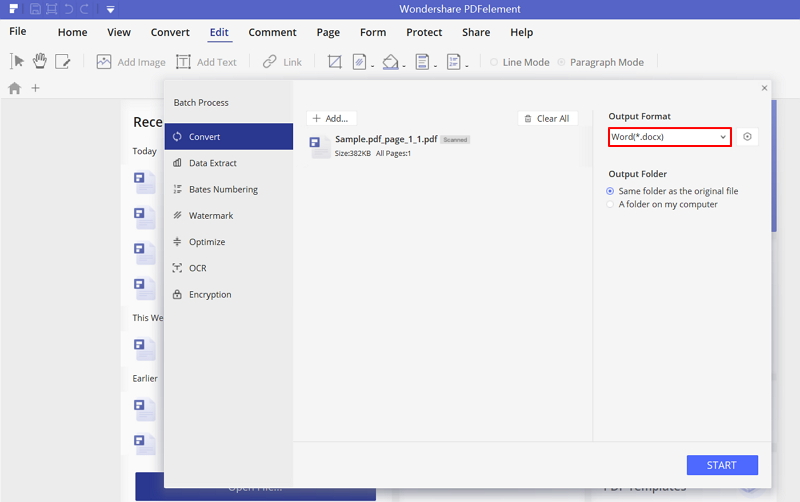Screen dimensions: 800x502
Task: Click the Clear All button
Action: click(x=547, y=118)
